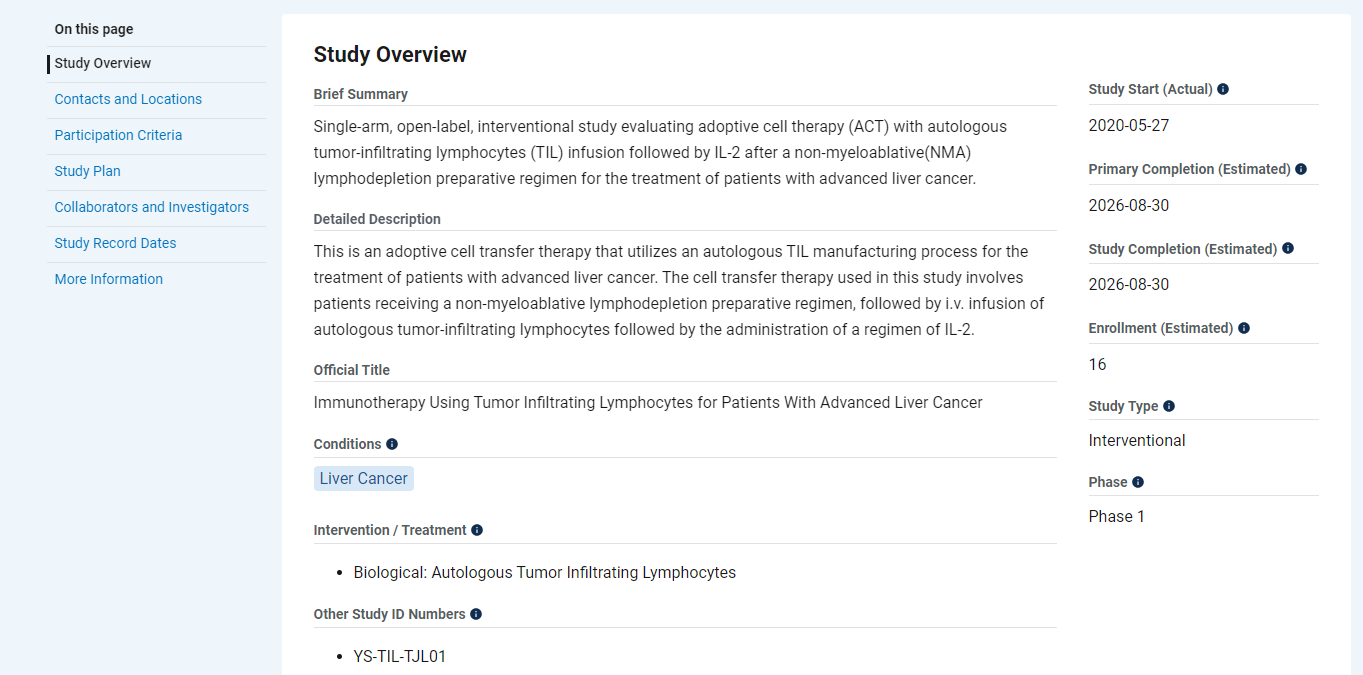Screen dimensions: 1363x675
Task: Show info tooltip for Study Type
Action: pos(1169,406)
